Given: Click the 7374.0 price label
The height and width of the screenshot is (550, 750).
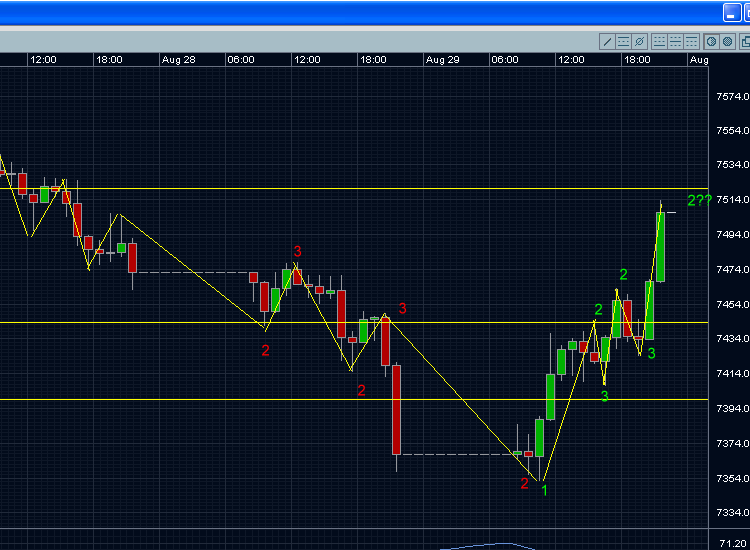Looking at the screenshot, I should point(732,443).
